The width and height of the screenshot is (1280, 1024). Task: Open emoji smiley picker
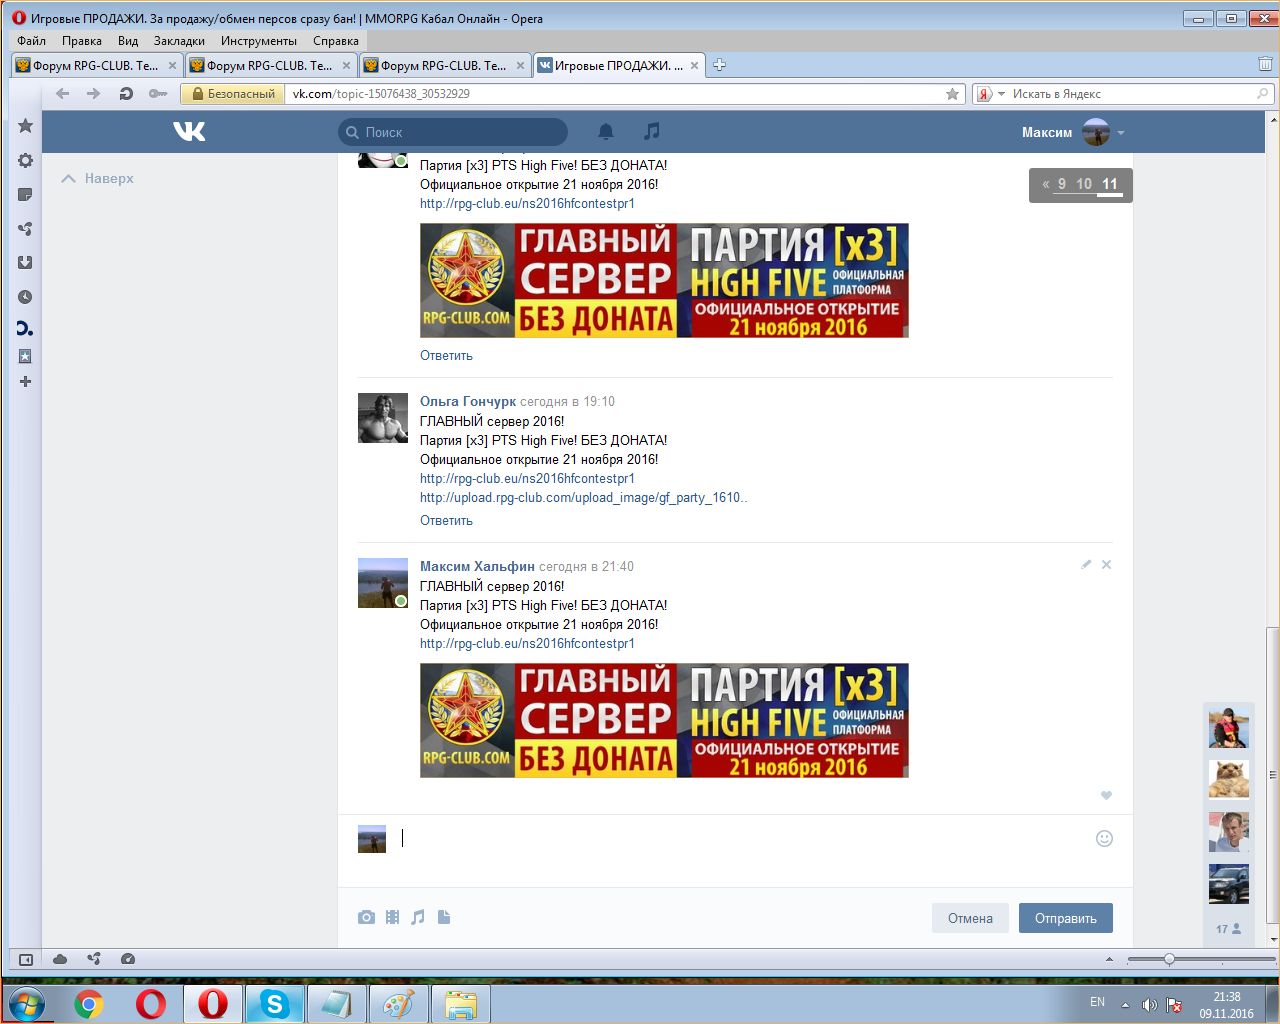point(1104,838)
